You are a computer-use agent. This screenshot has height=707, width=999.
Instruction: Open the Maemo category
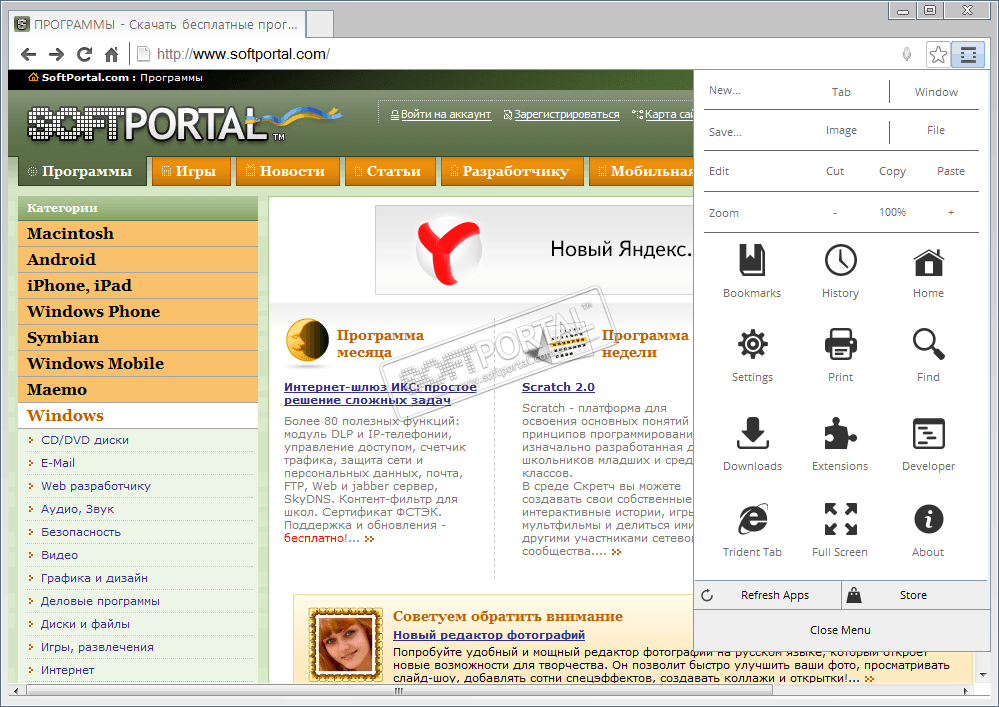(x=138, y=390)
